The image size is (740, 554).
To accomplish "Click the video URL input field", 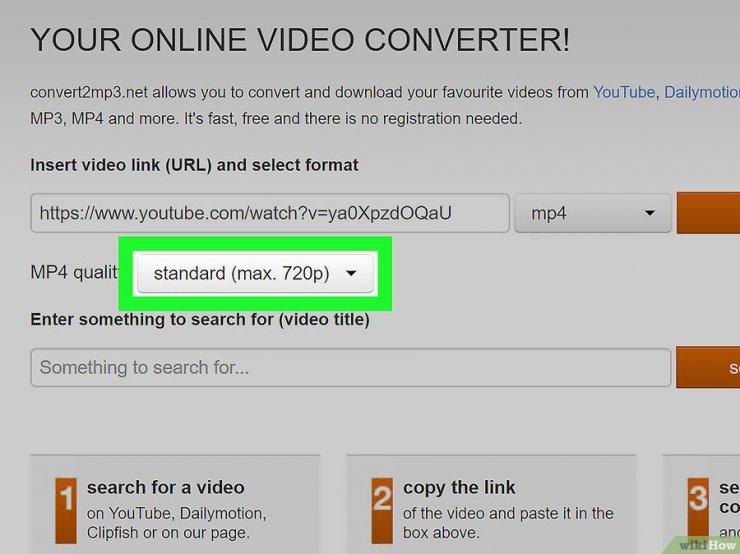I will 270,213.
